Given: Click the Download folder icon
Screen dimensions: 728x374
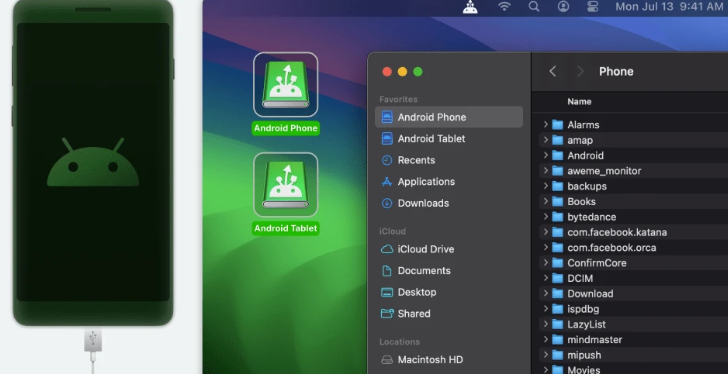Looking at the screenshot, I should pyautogui.click(x=557, y=293).
